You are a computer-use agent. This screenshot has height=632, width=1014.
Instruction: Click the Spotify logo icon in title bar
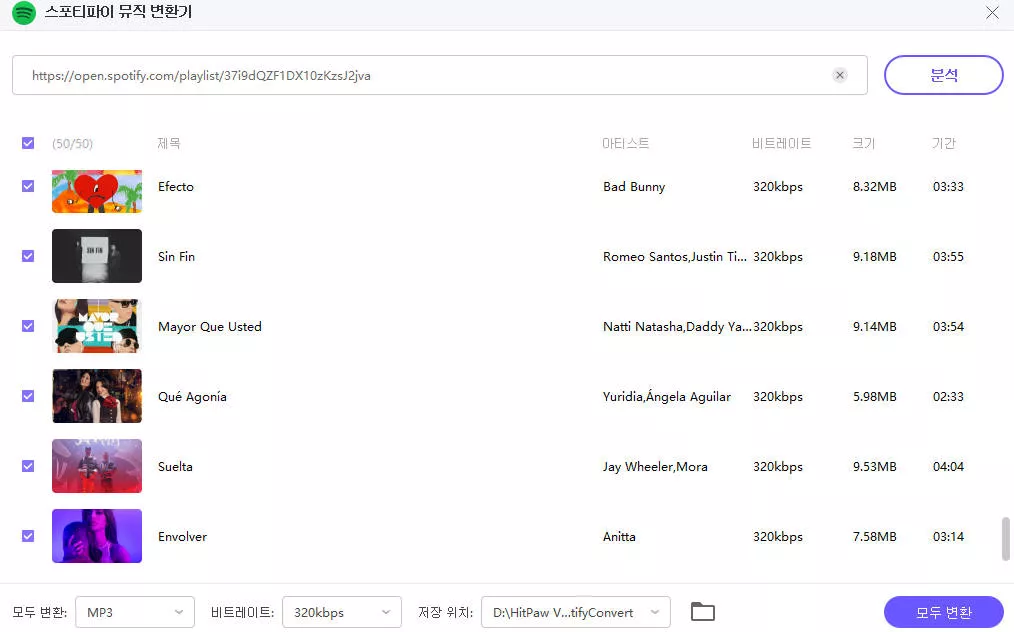coord(24,12)
